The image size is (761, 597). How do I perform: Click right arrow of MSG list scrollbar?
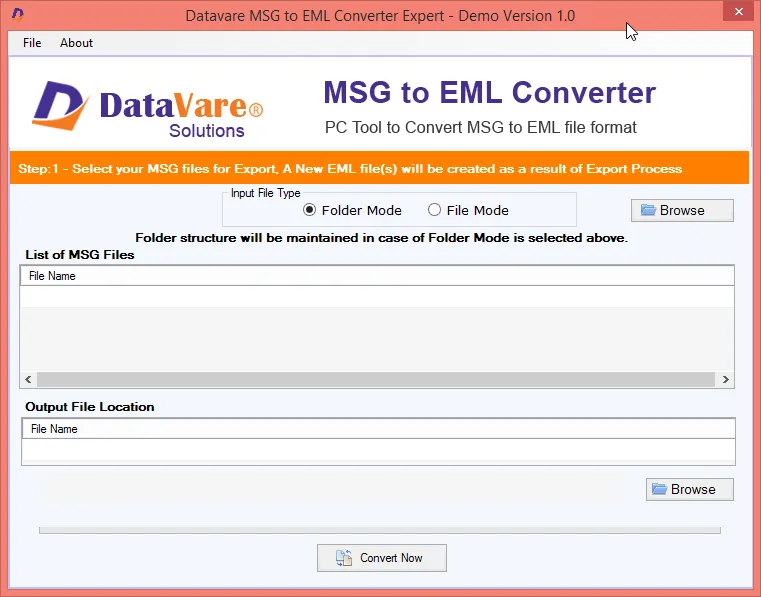pos(726,380)
